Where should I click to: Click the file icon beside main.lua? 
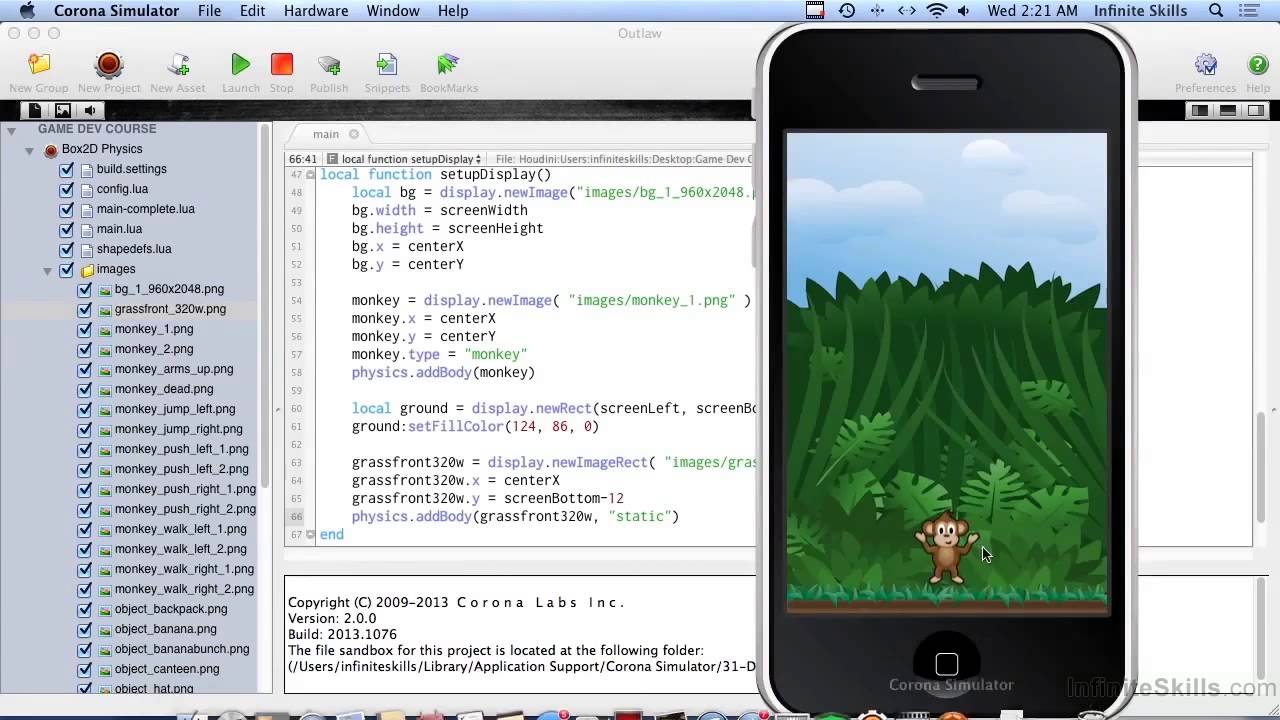(86, 230)
